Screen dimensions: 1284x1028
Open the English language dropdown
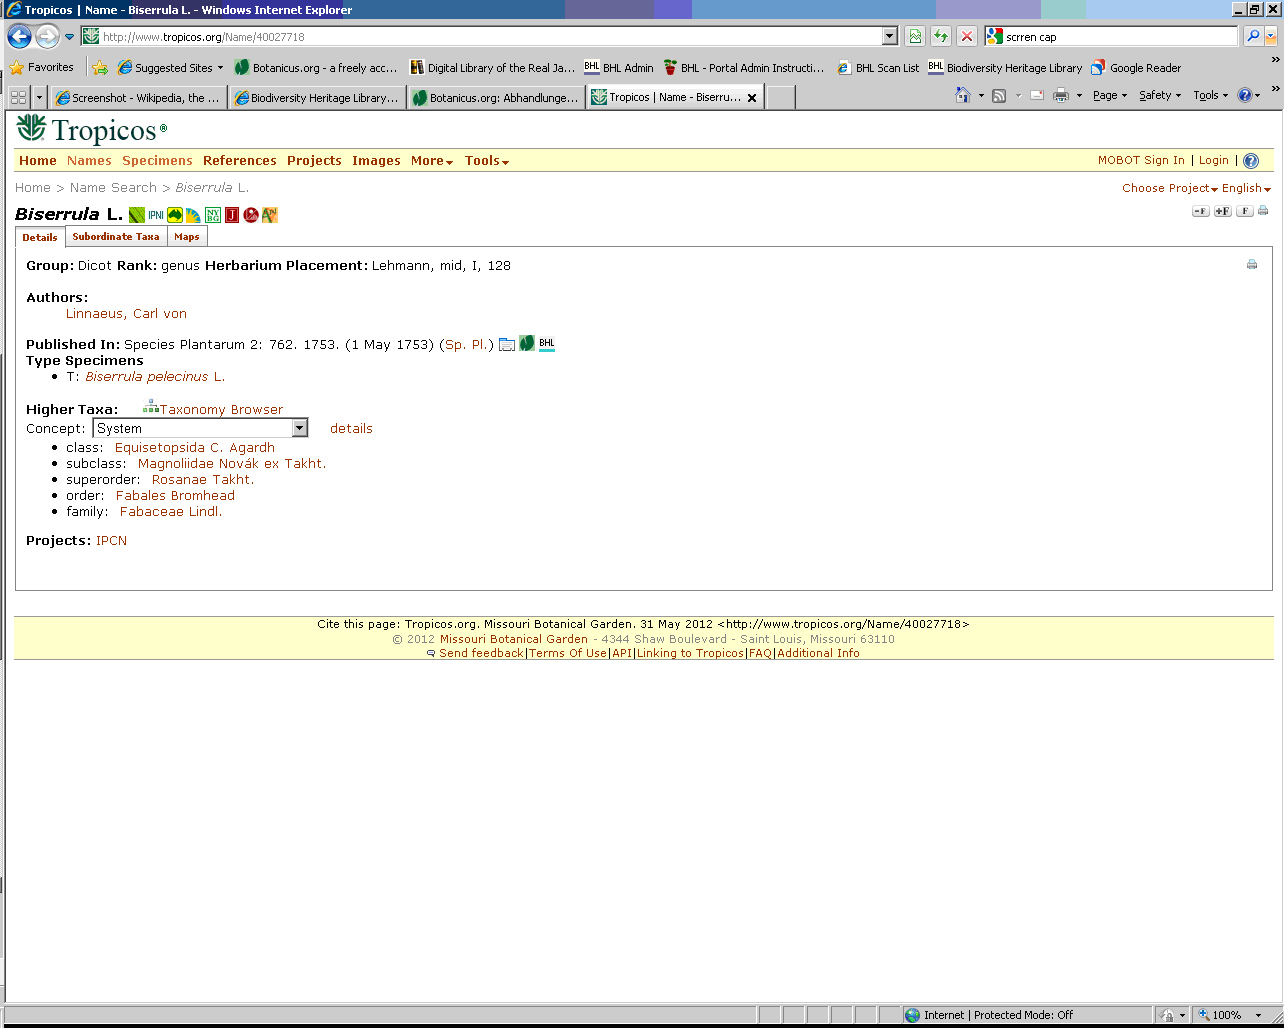[1246, 188]
